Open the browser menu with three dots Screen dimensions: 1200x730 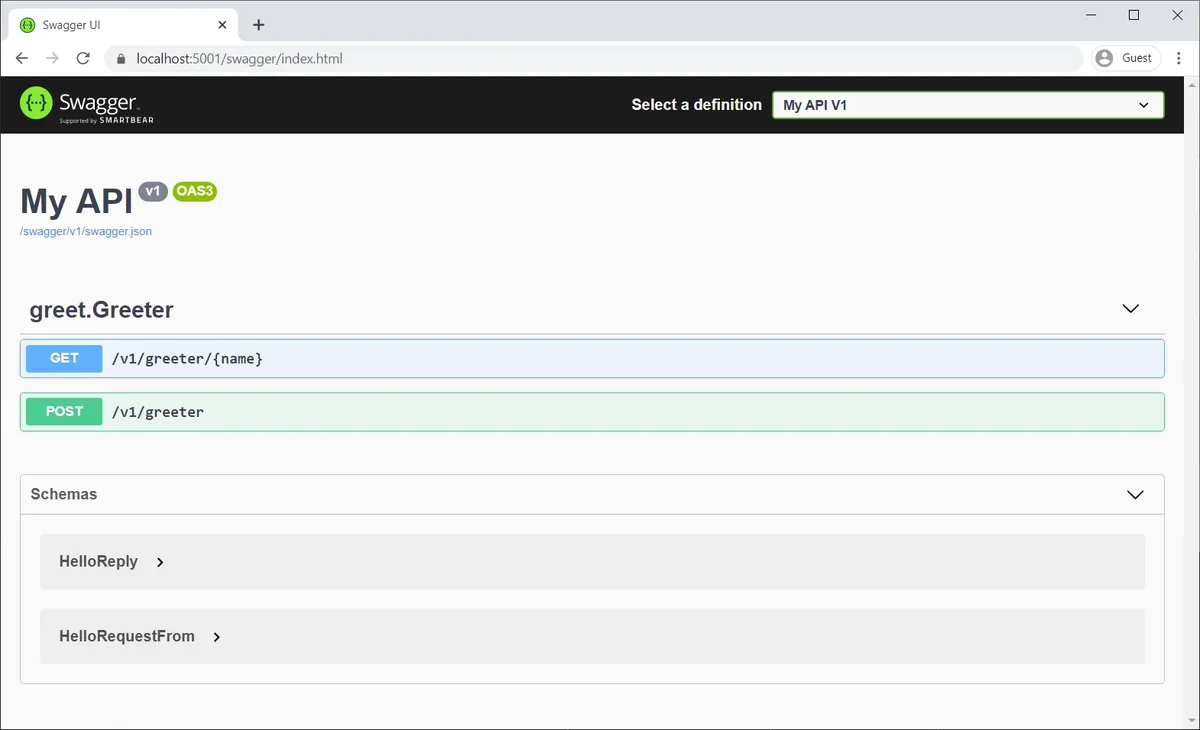(1178, 58)
